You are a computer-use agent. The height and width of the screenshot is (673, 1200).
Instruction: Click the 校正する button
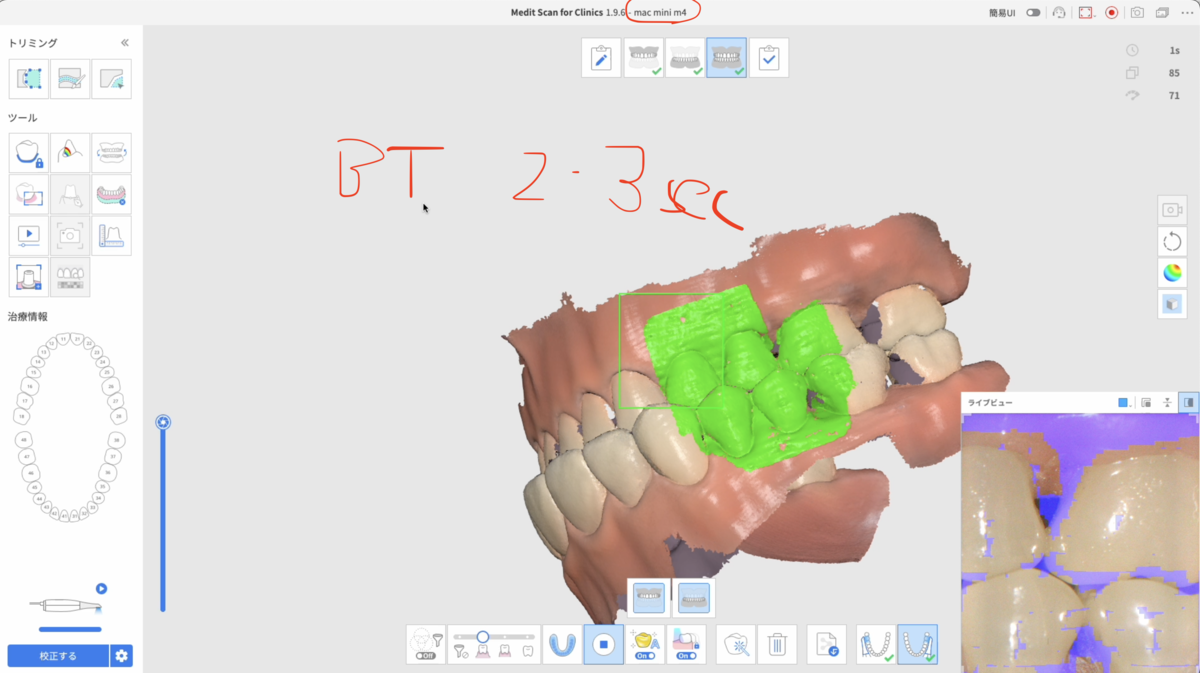pos(58,656)
